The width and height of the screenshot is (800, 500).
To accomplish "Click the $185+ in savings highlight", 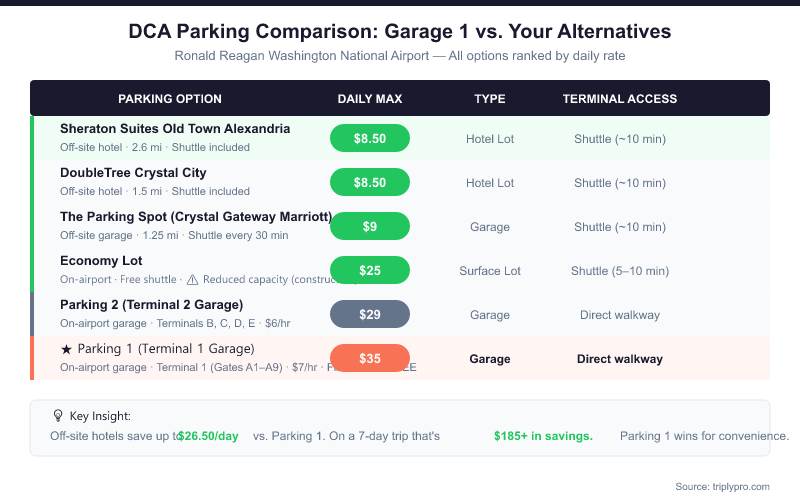I will [x=543, y=436].
